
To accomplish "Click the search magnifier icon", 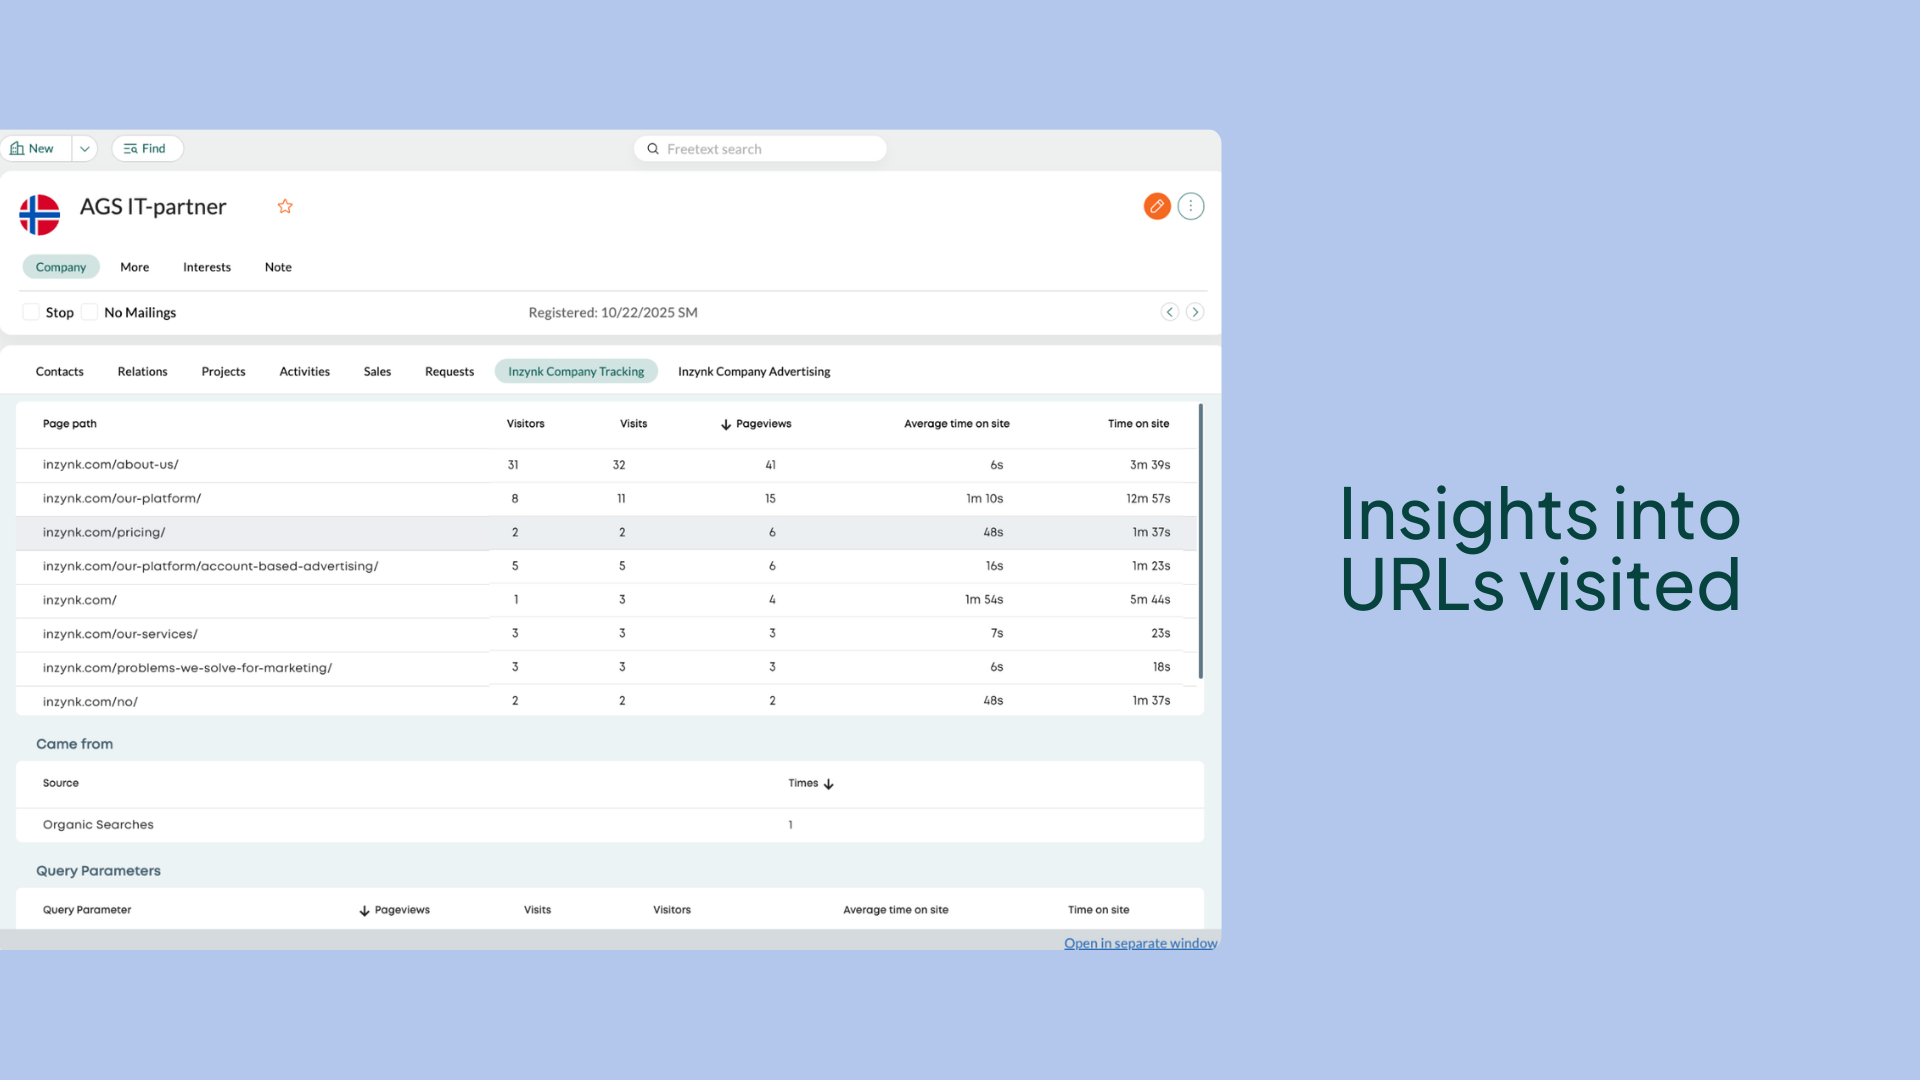I will (x=653, y=149).
